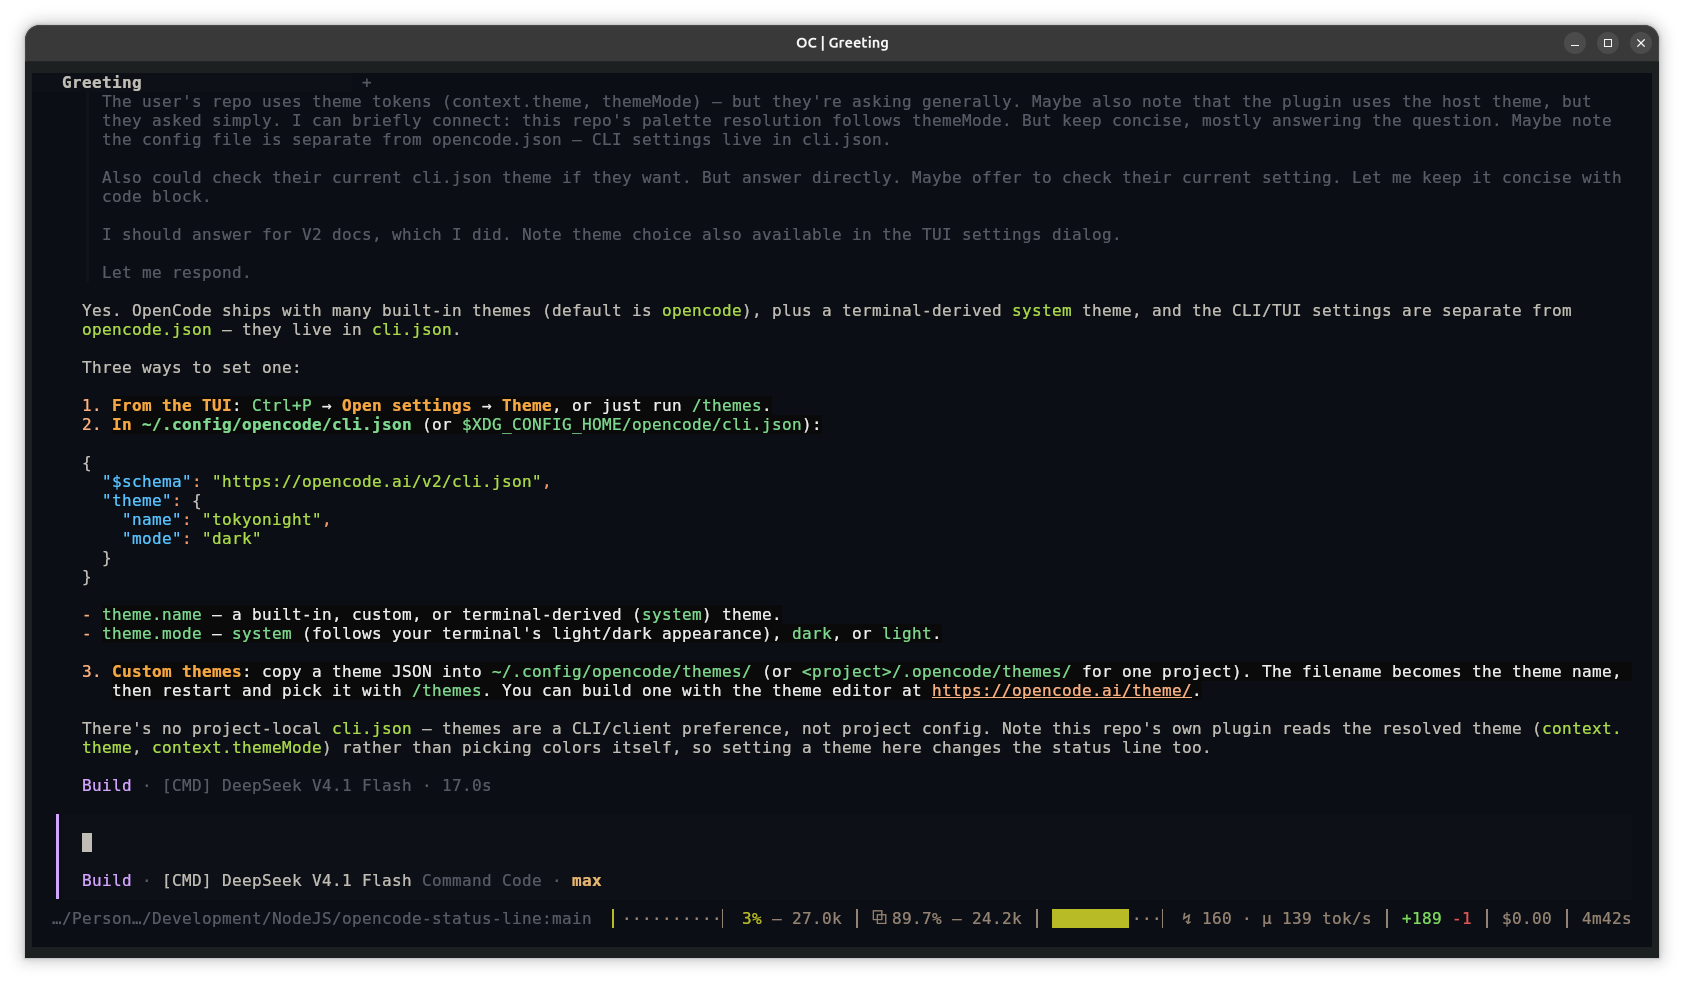Minimize the OC Greeting window
Viewport: 1684px width, 983px height.
click(1575, 43)
